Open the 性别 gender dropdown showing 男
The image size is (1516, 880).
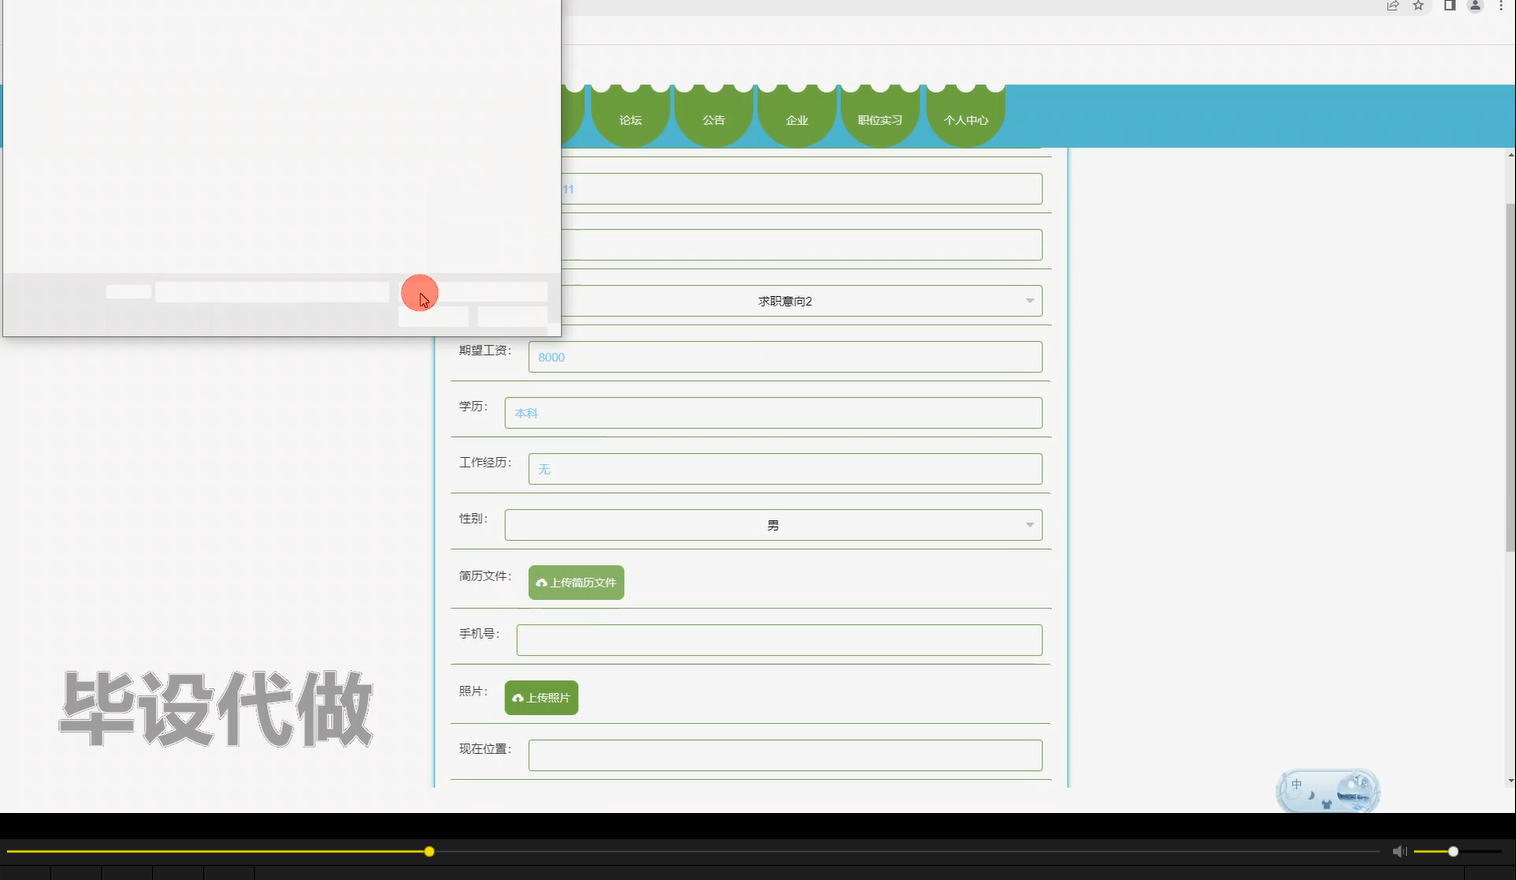773,524
